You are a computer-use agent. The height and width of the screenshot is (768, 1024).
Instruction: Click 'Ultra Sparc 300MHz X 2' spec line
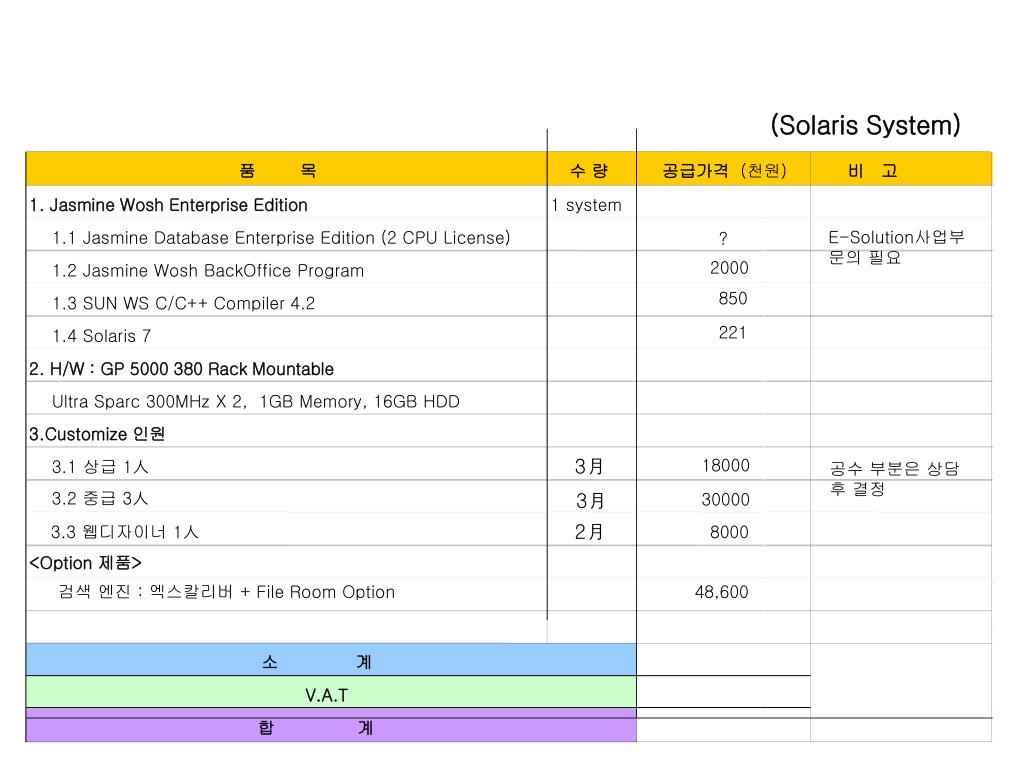256,401
